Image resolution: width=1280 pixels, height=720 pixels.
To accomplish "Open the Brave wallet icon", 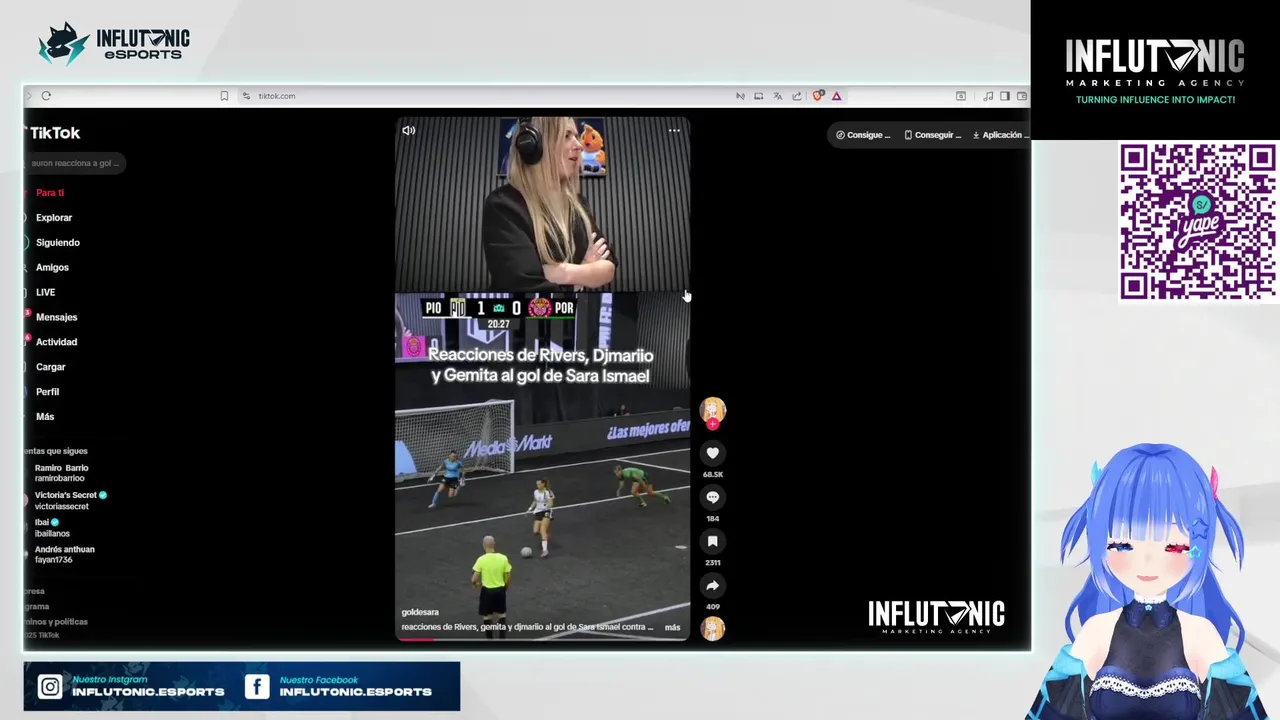I will pos(1021,96).
